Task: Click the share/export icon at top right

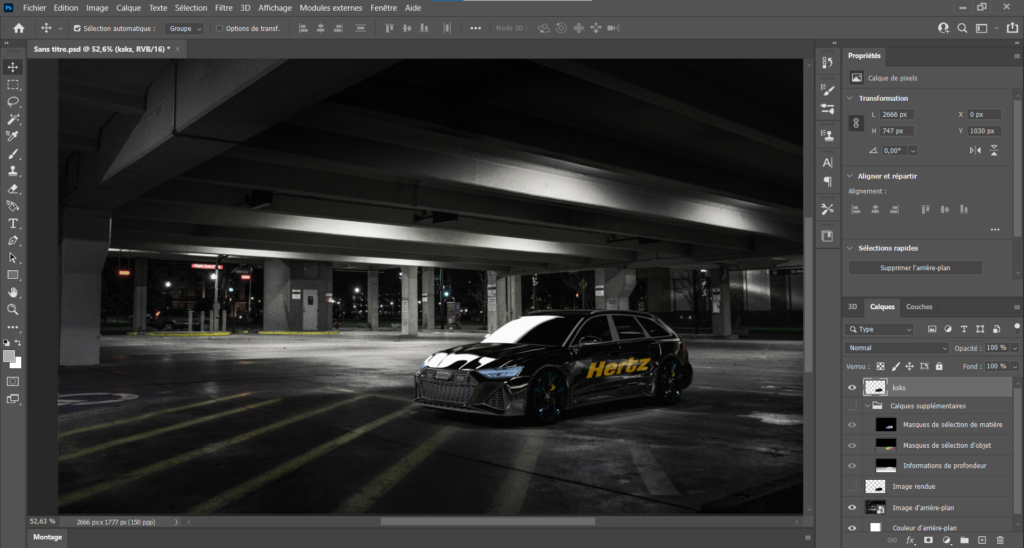Action: coord(1012,28)
